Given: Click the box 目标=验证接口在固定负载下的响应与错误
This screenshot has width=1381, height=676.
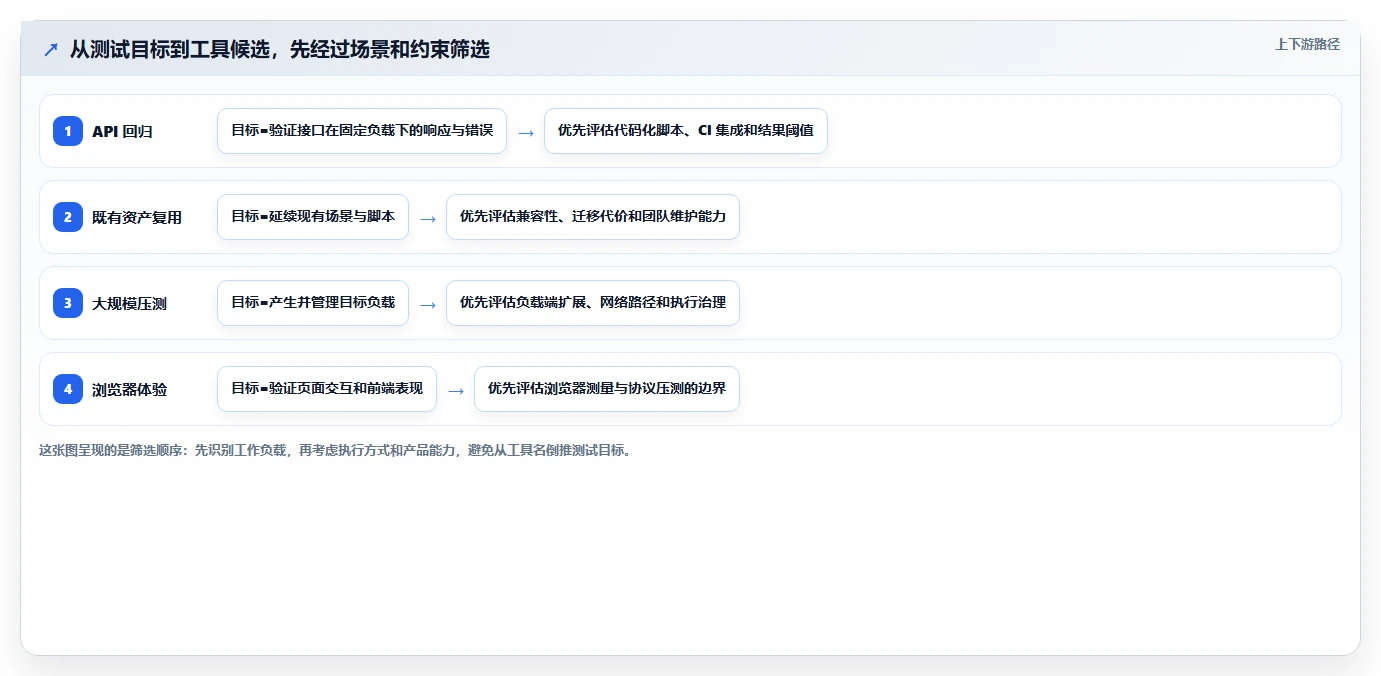Looking at the screenshot, I should click(x=362, y=131).
